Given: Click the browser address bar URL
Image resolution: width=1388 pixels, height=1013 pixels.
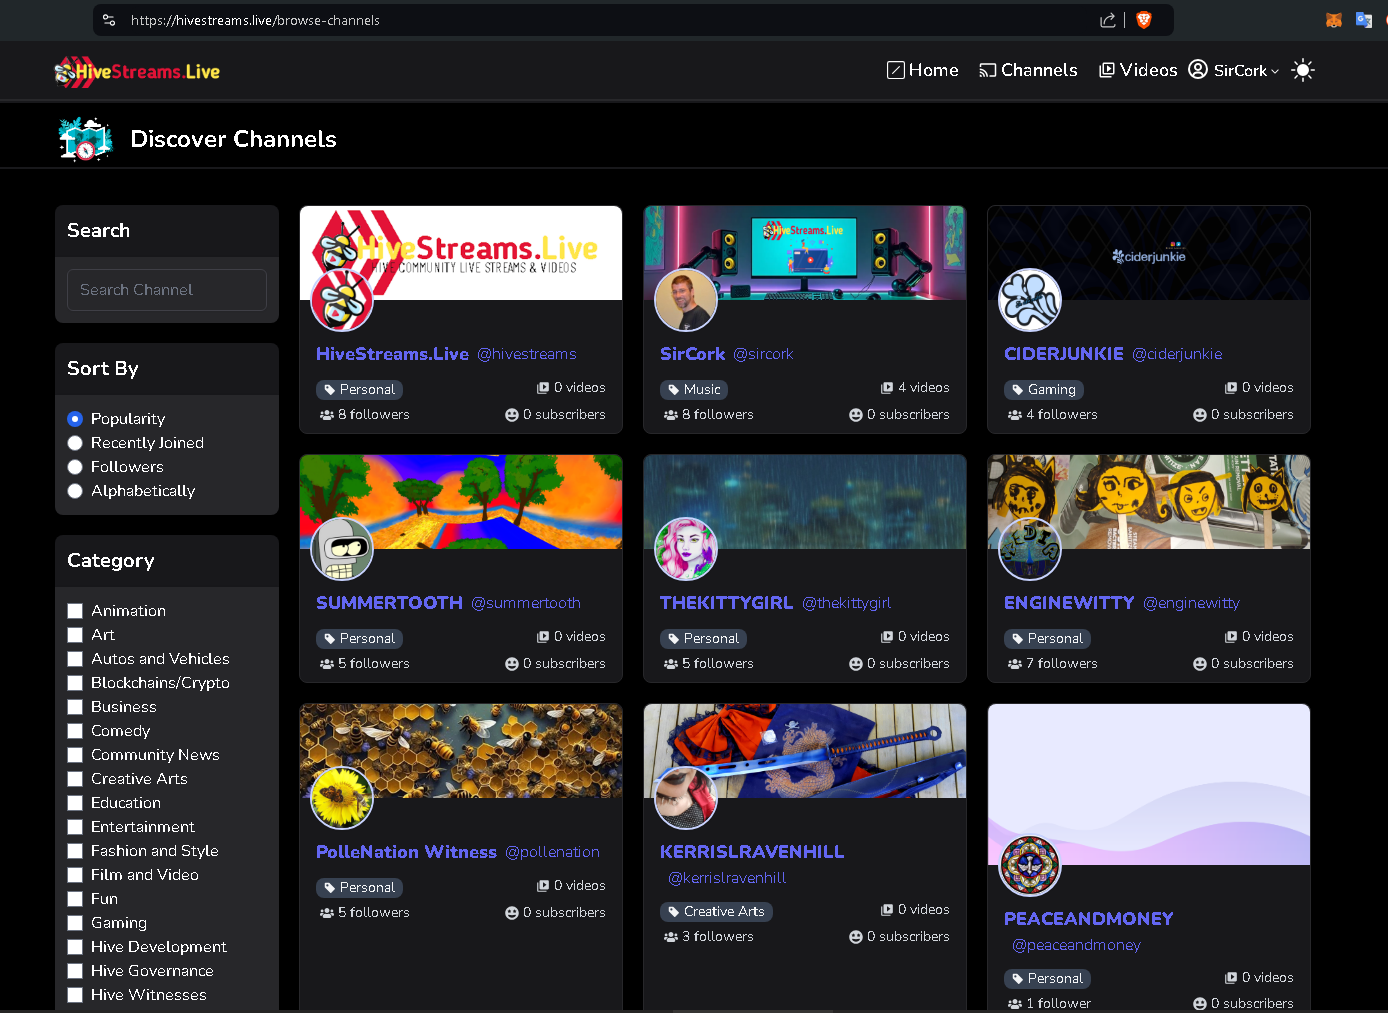Looking at the screenshot, I should (x=255, y=20).
